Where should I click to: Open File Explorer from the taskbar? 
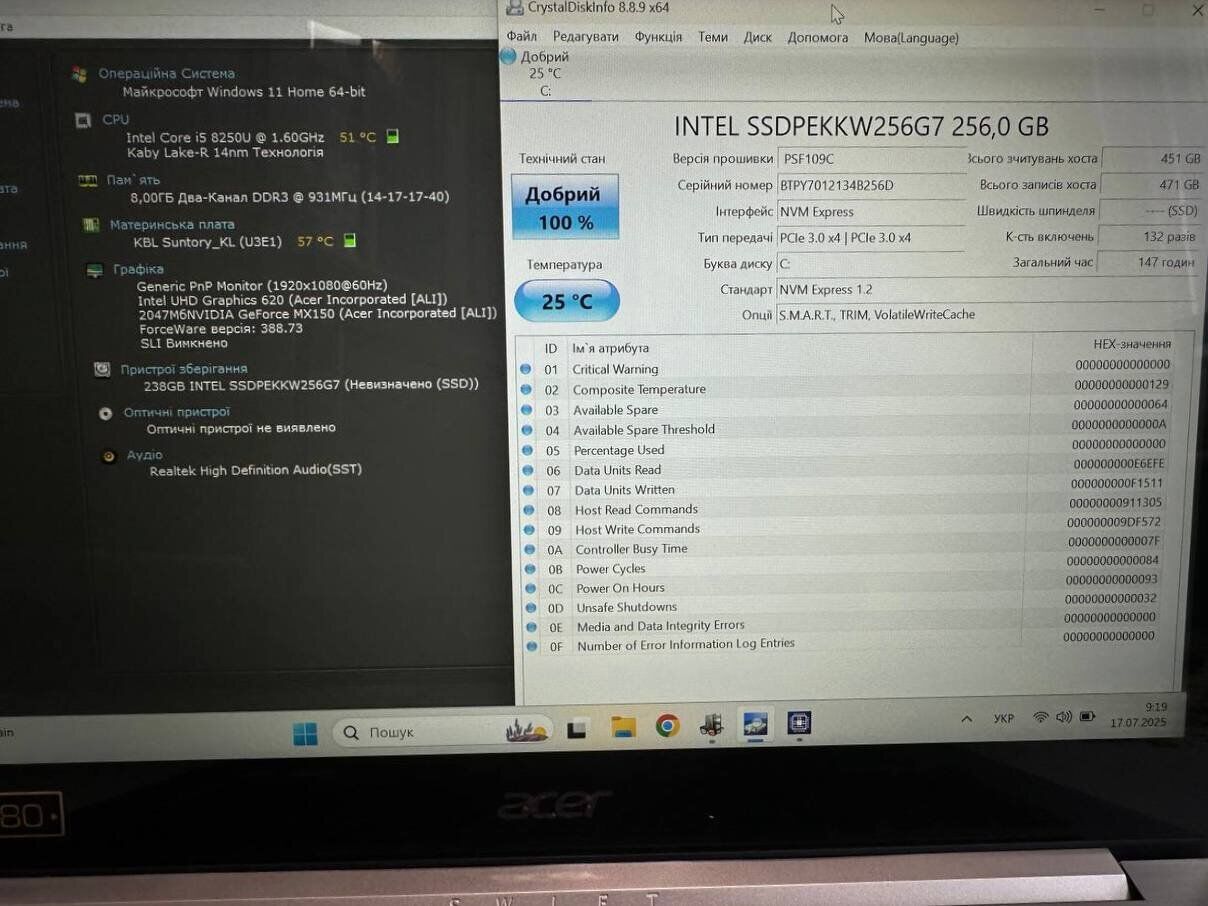tap(623, 727)
